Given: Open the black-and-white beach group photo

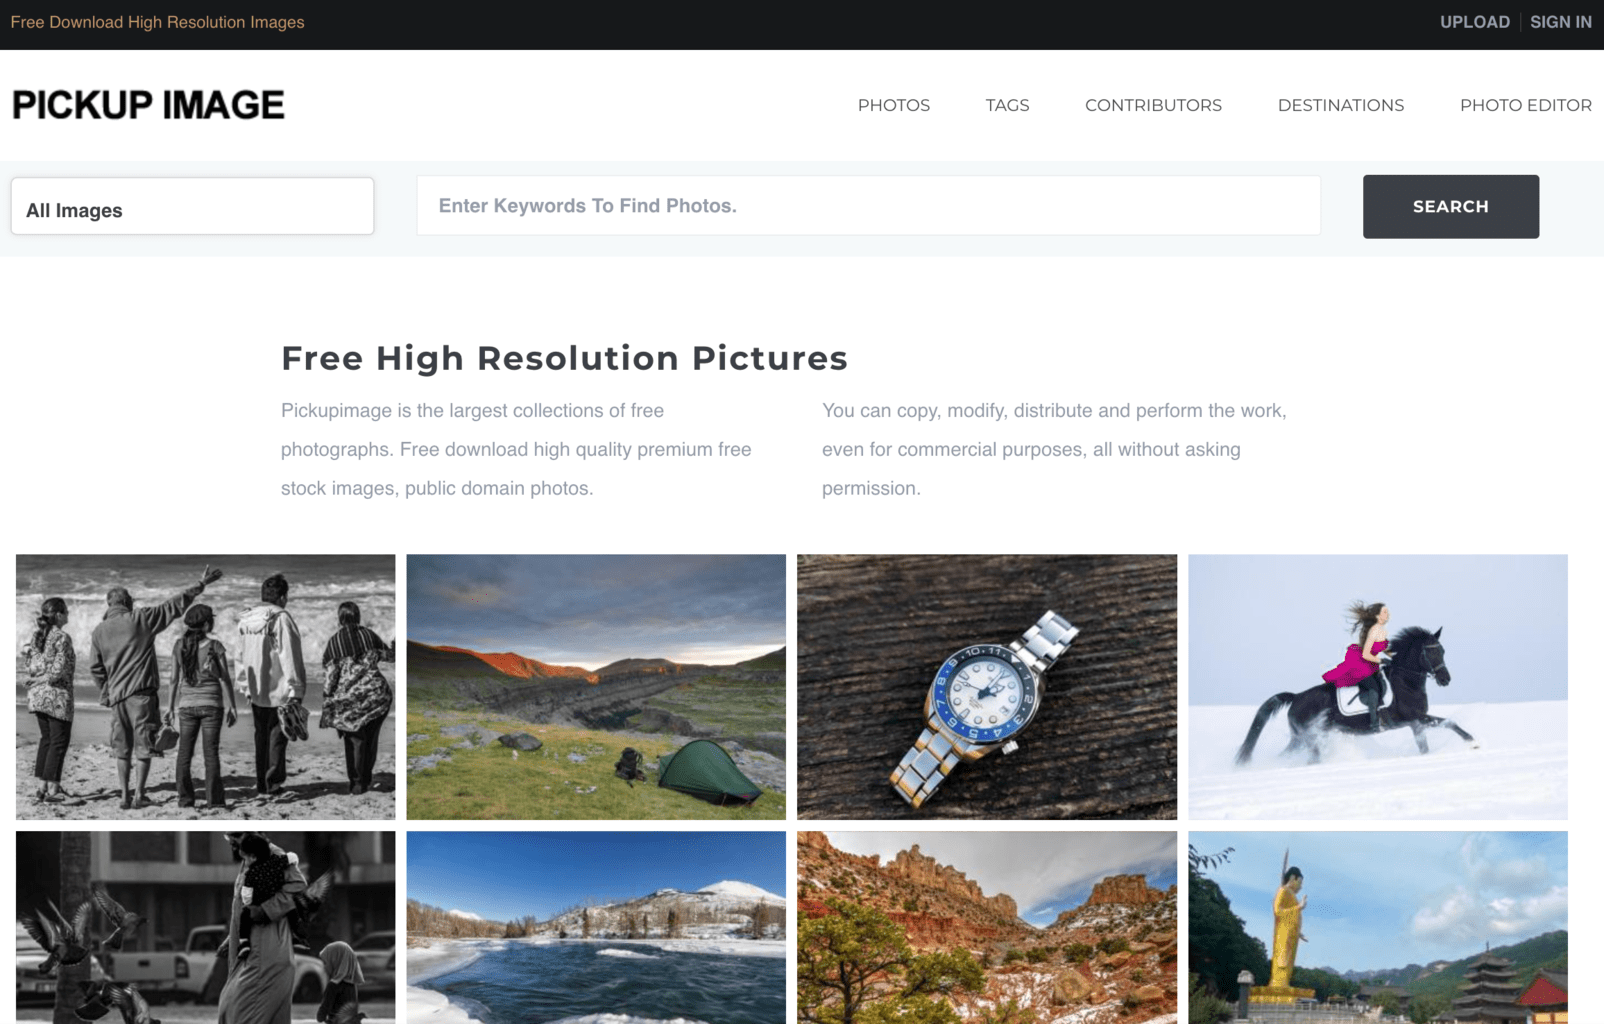Looking at the screenshot, I should click(205, 687).
